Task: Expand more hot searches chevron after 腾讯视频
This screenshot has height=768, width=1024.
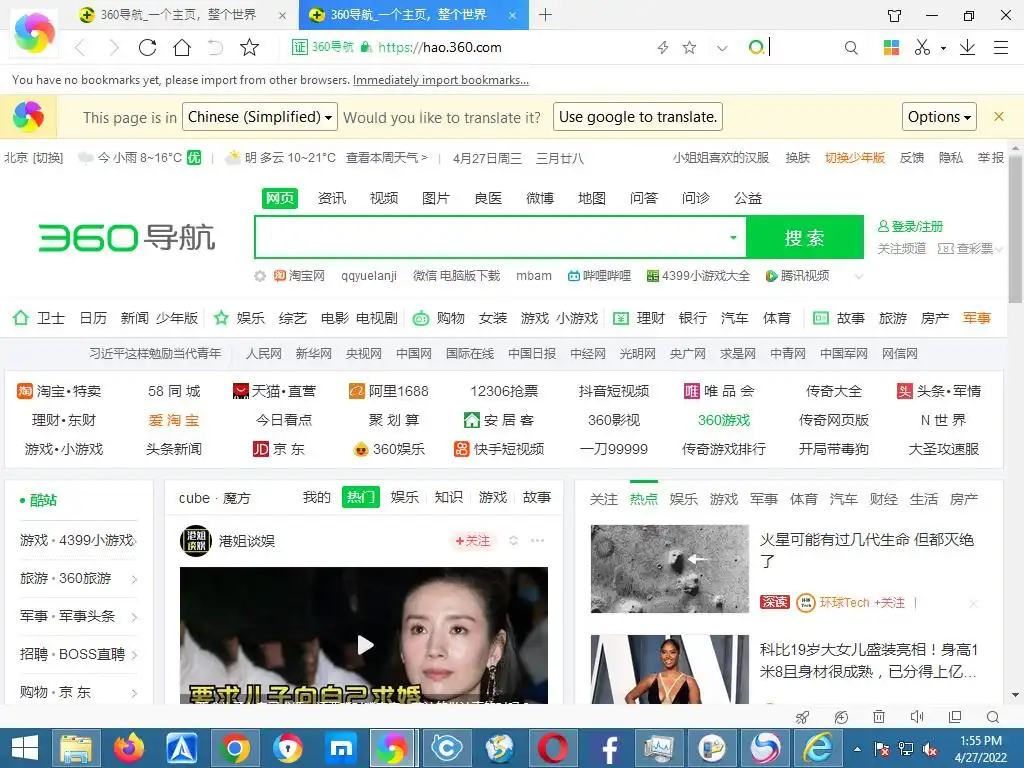Action: [859, 277]
